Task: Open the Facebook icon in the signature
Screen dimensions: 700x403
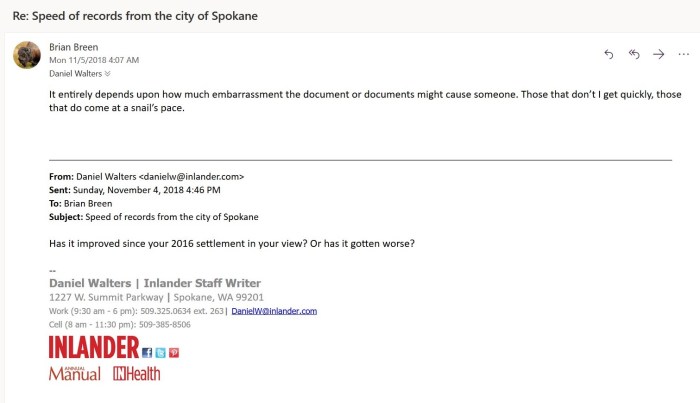Action: (148, 352)
